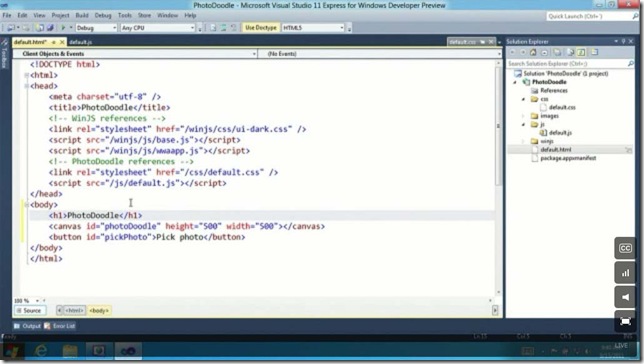Click the video volume speaker icon
Image resolution: width=644 pixels, height=364 pixels.
point(625,297)
